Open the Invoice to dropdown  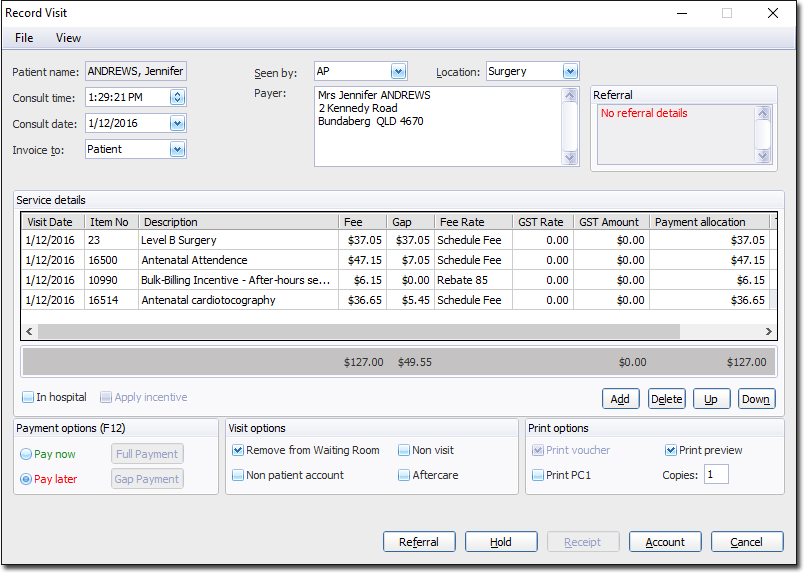177,150
